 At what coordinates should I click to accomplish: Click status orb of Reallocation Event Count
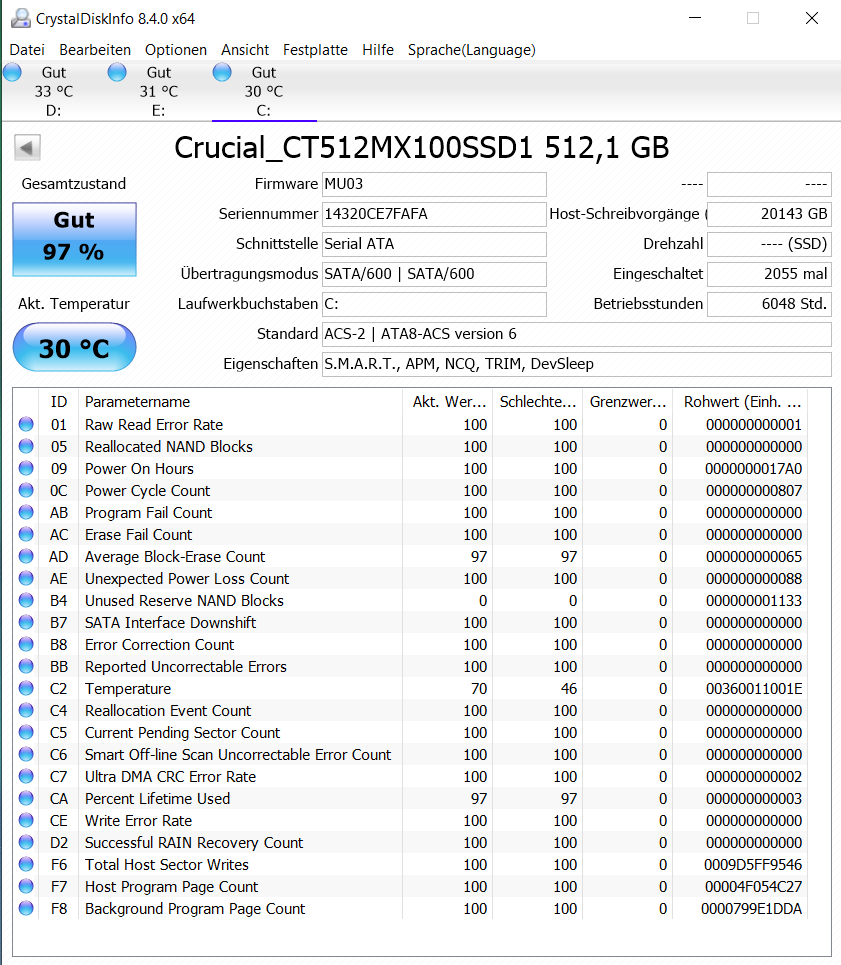26,711
